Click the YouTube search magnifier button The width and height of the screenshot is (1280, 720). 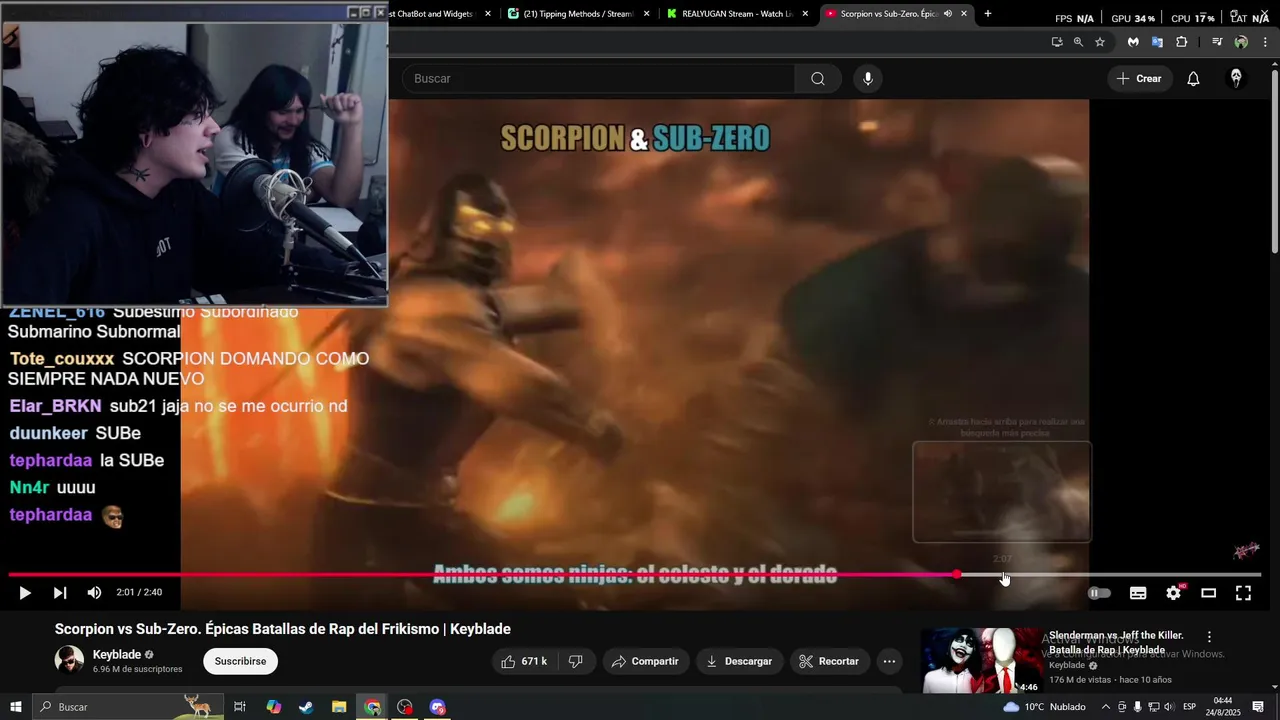[x=818, y=78]
